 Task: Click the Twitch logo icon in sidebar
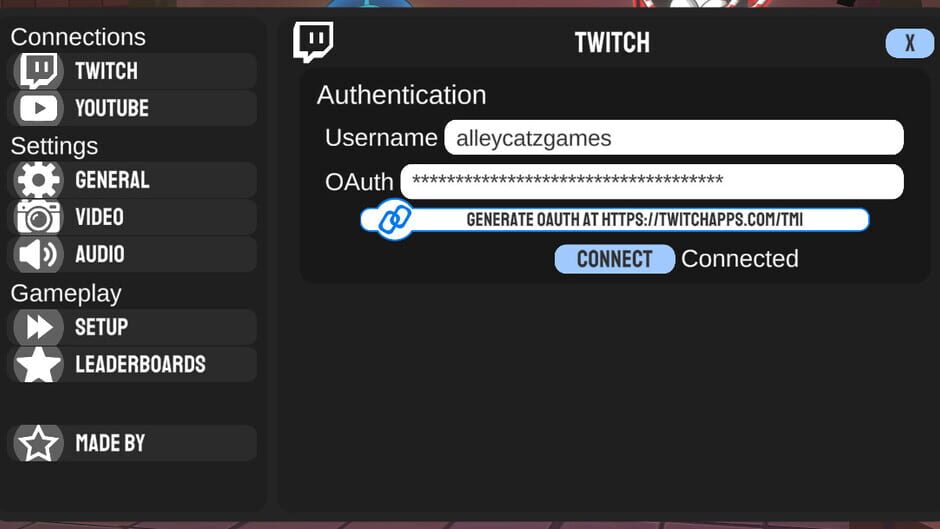click(38, 71)
